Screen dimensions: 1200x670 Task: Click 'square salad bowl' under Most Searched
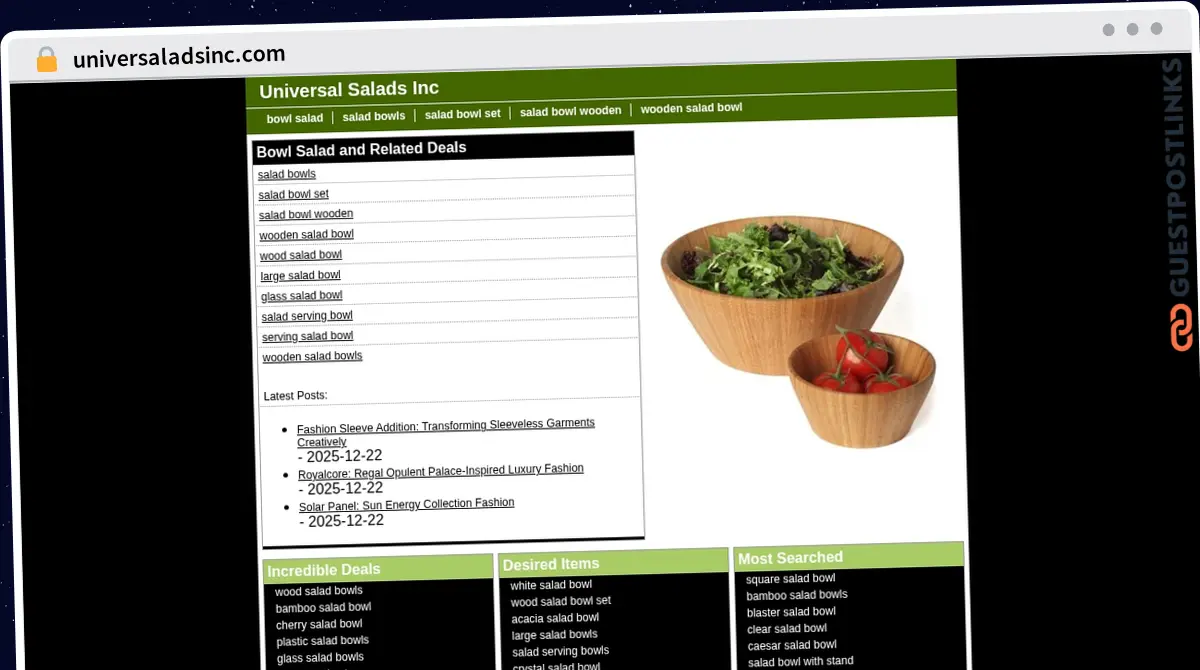pos(791,579)
